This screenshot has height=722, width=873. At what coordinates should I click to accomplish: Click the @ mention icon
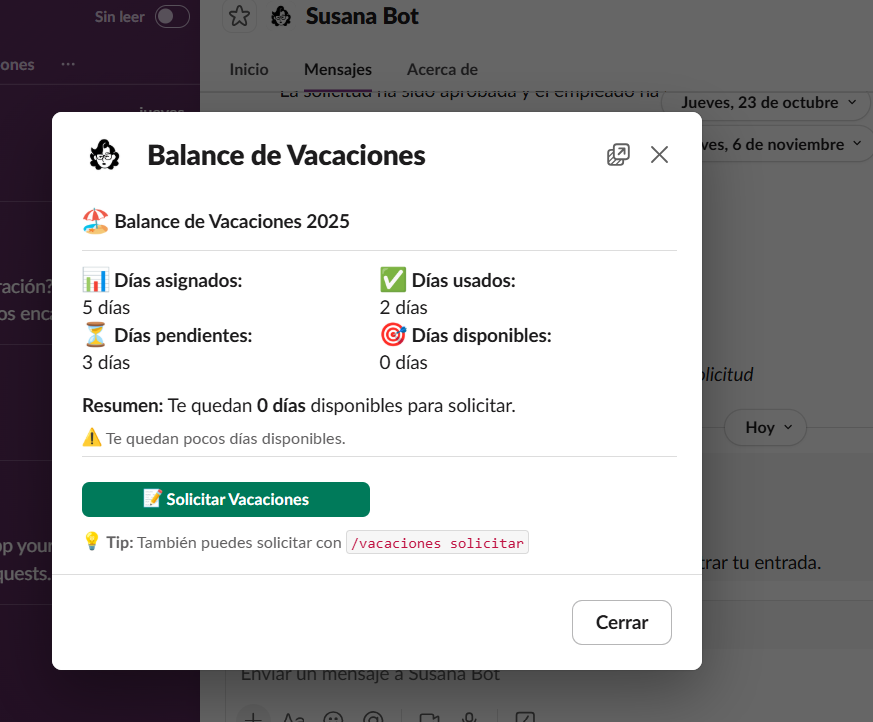(x=372, y=717)
